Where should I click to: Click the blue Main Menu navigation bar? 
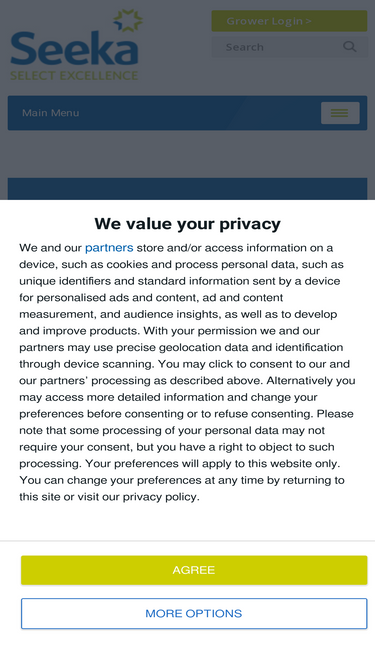[187, 113]
